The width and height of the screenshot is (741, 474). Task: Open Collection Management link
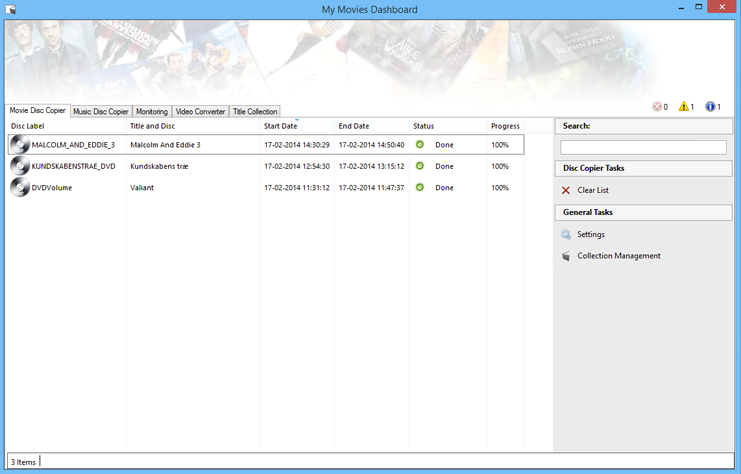click(619, 256)
